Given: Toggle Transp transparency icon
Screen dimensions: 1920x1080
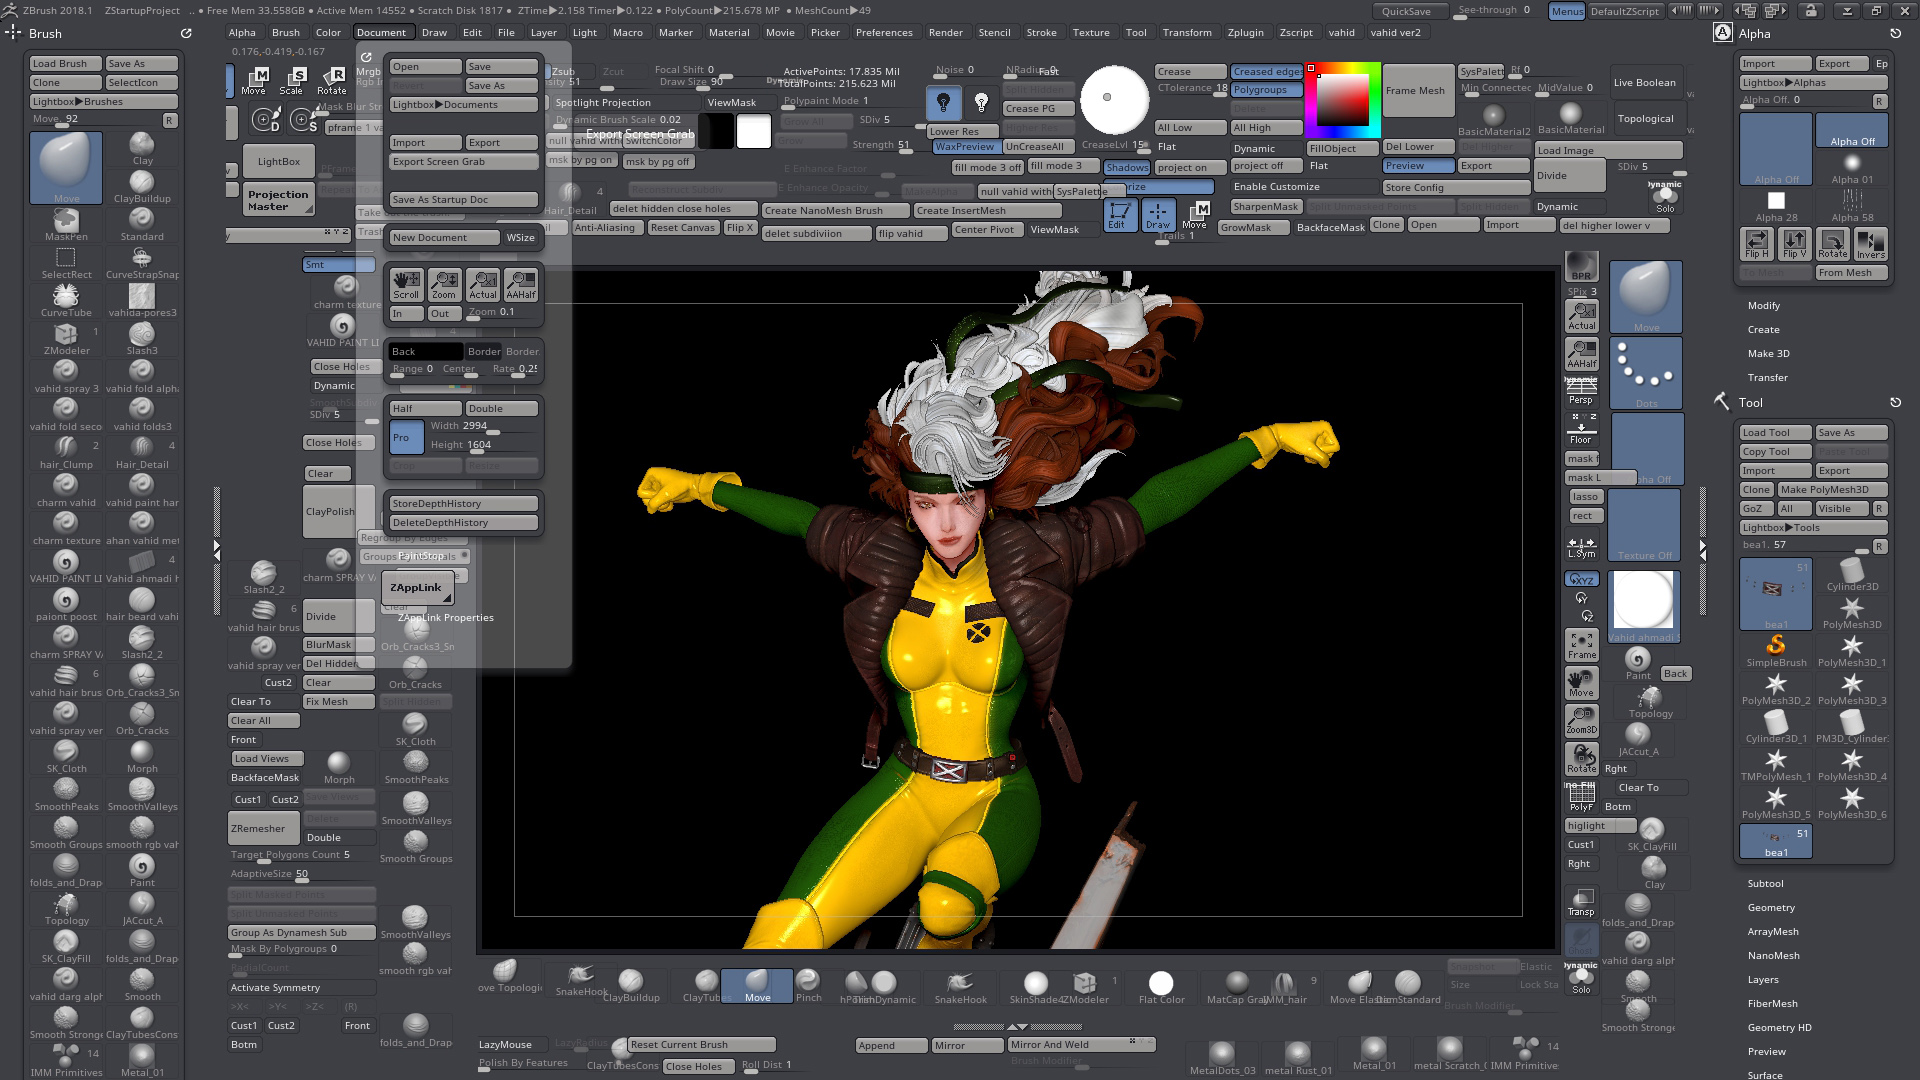Looking at the screenshot, I should 1581,903.
